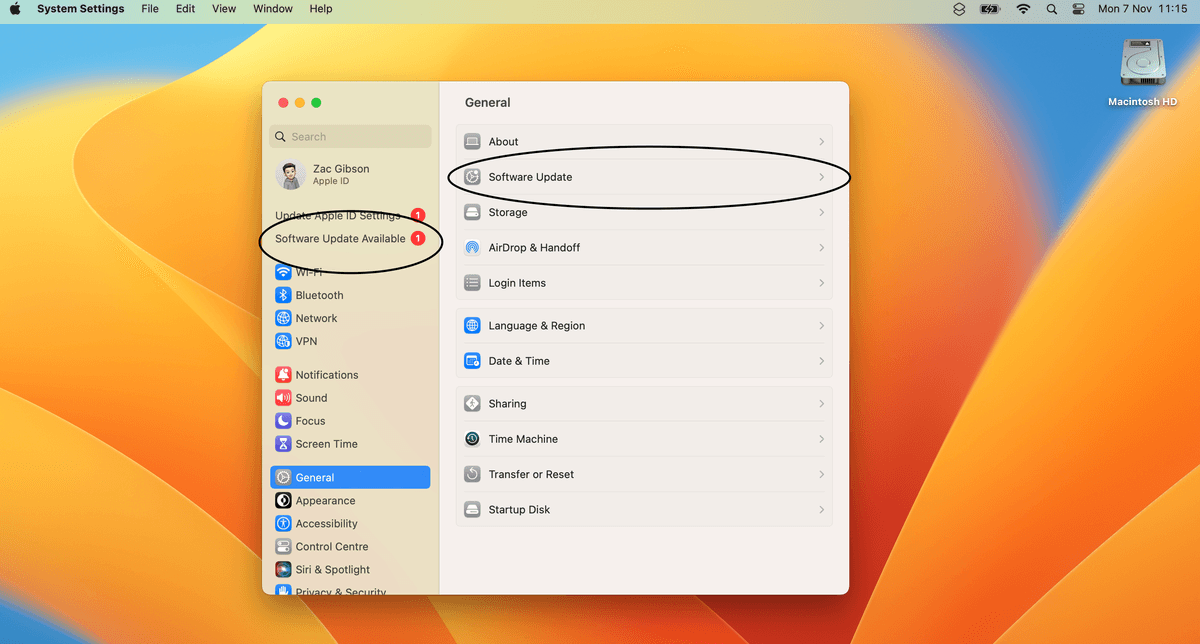Click the Apple ID label under name
The height and width of the screenshot is (644, 1200).
point(331,182)
